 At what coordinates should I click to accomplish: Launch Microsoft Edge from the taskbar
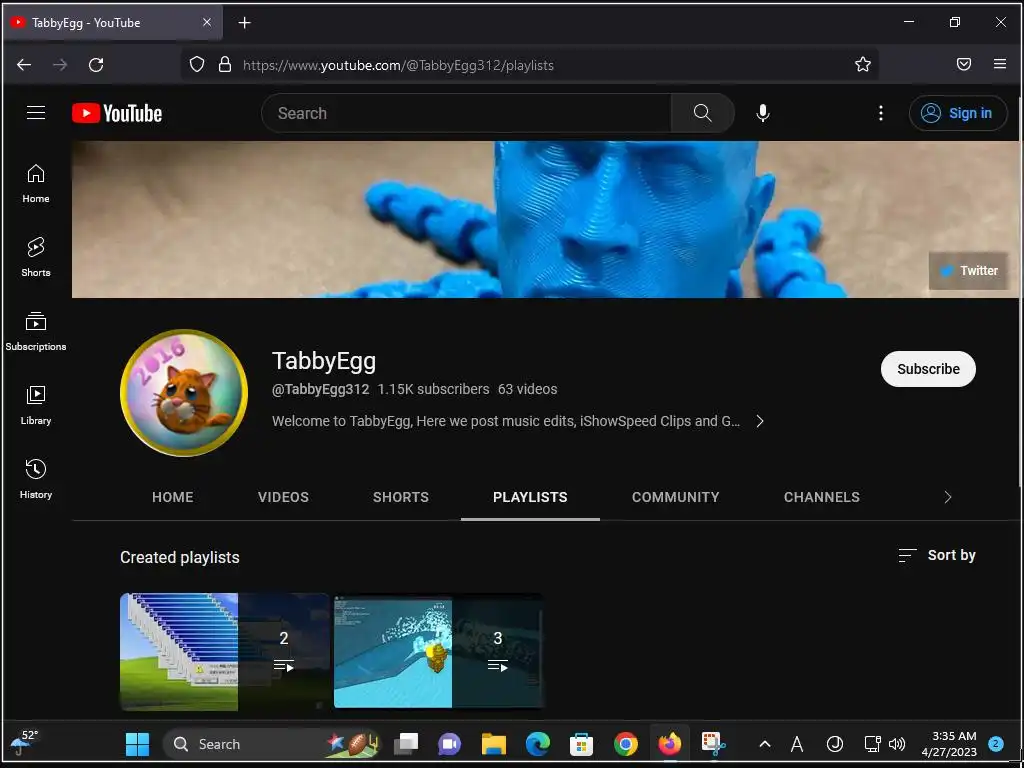pos(537,744)
